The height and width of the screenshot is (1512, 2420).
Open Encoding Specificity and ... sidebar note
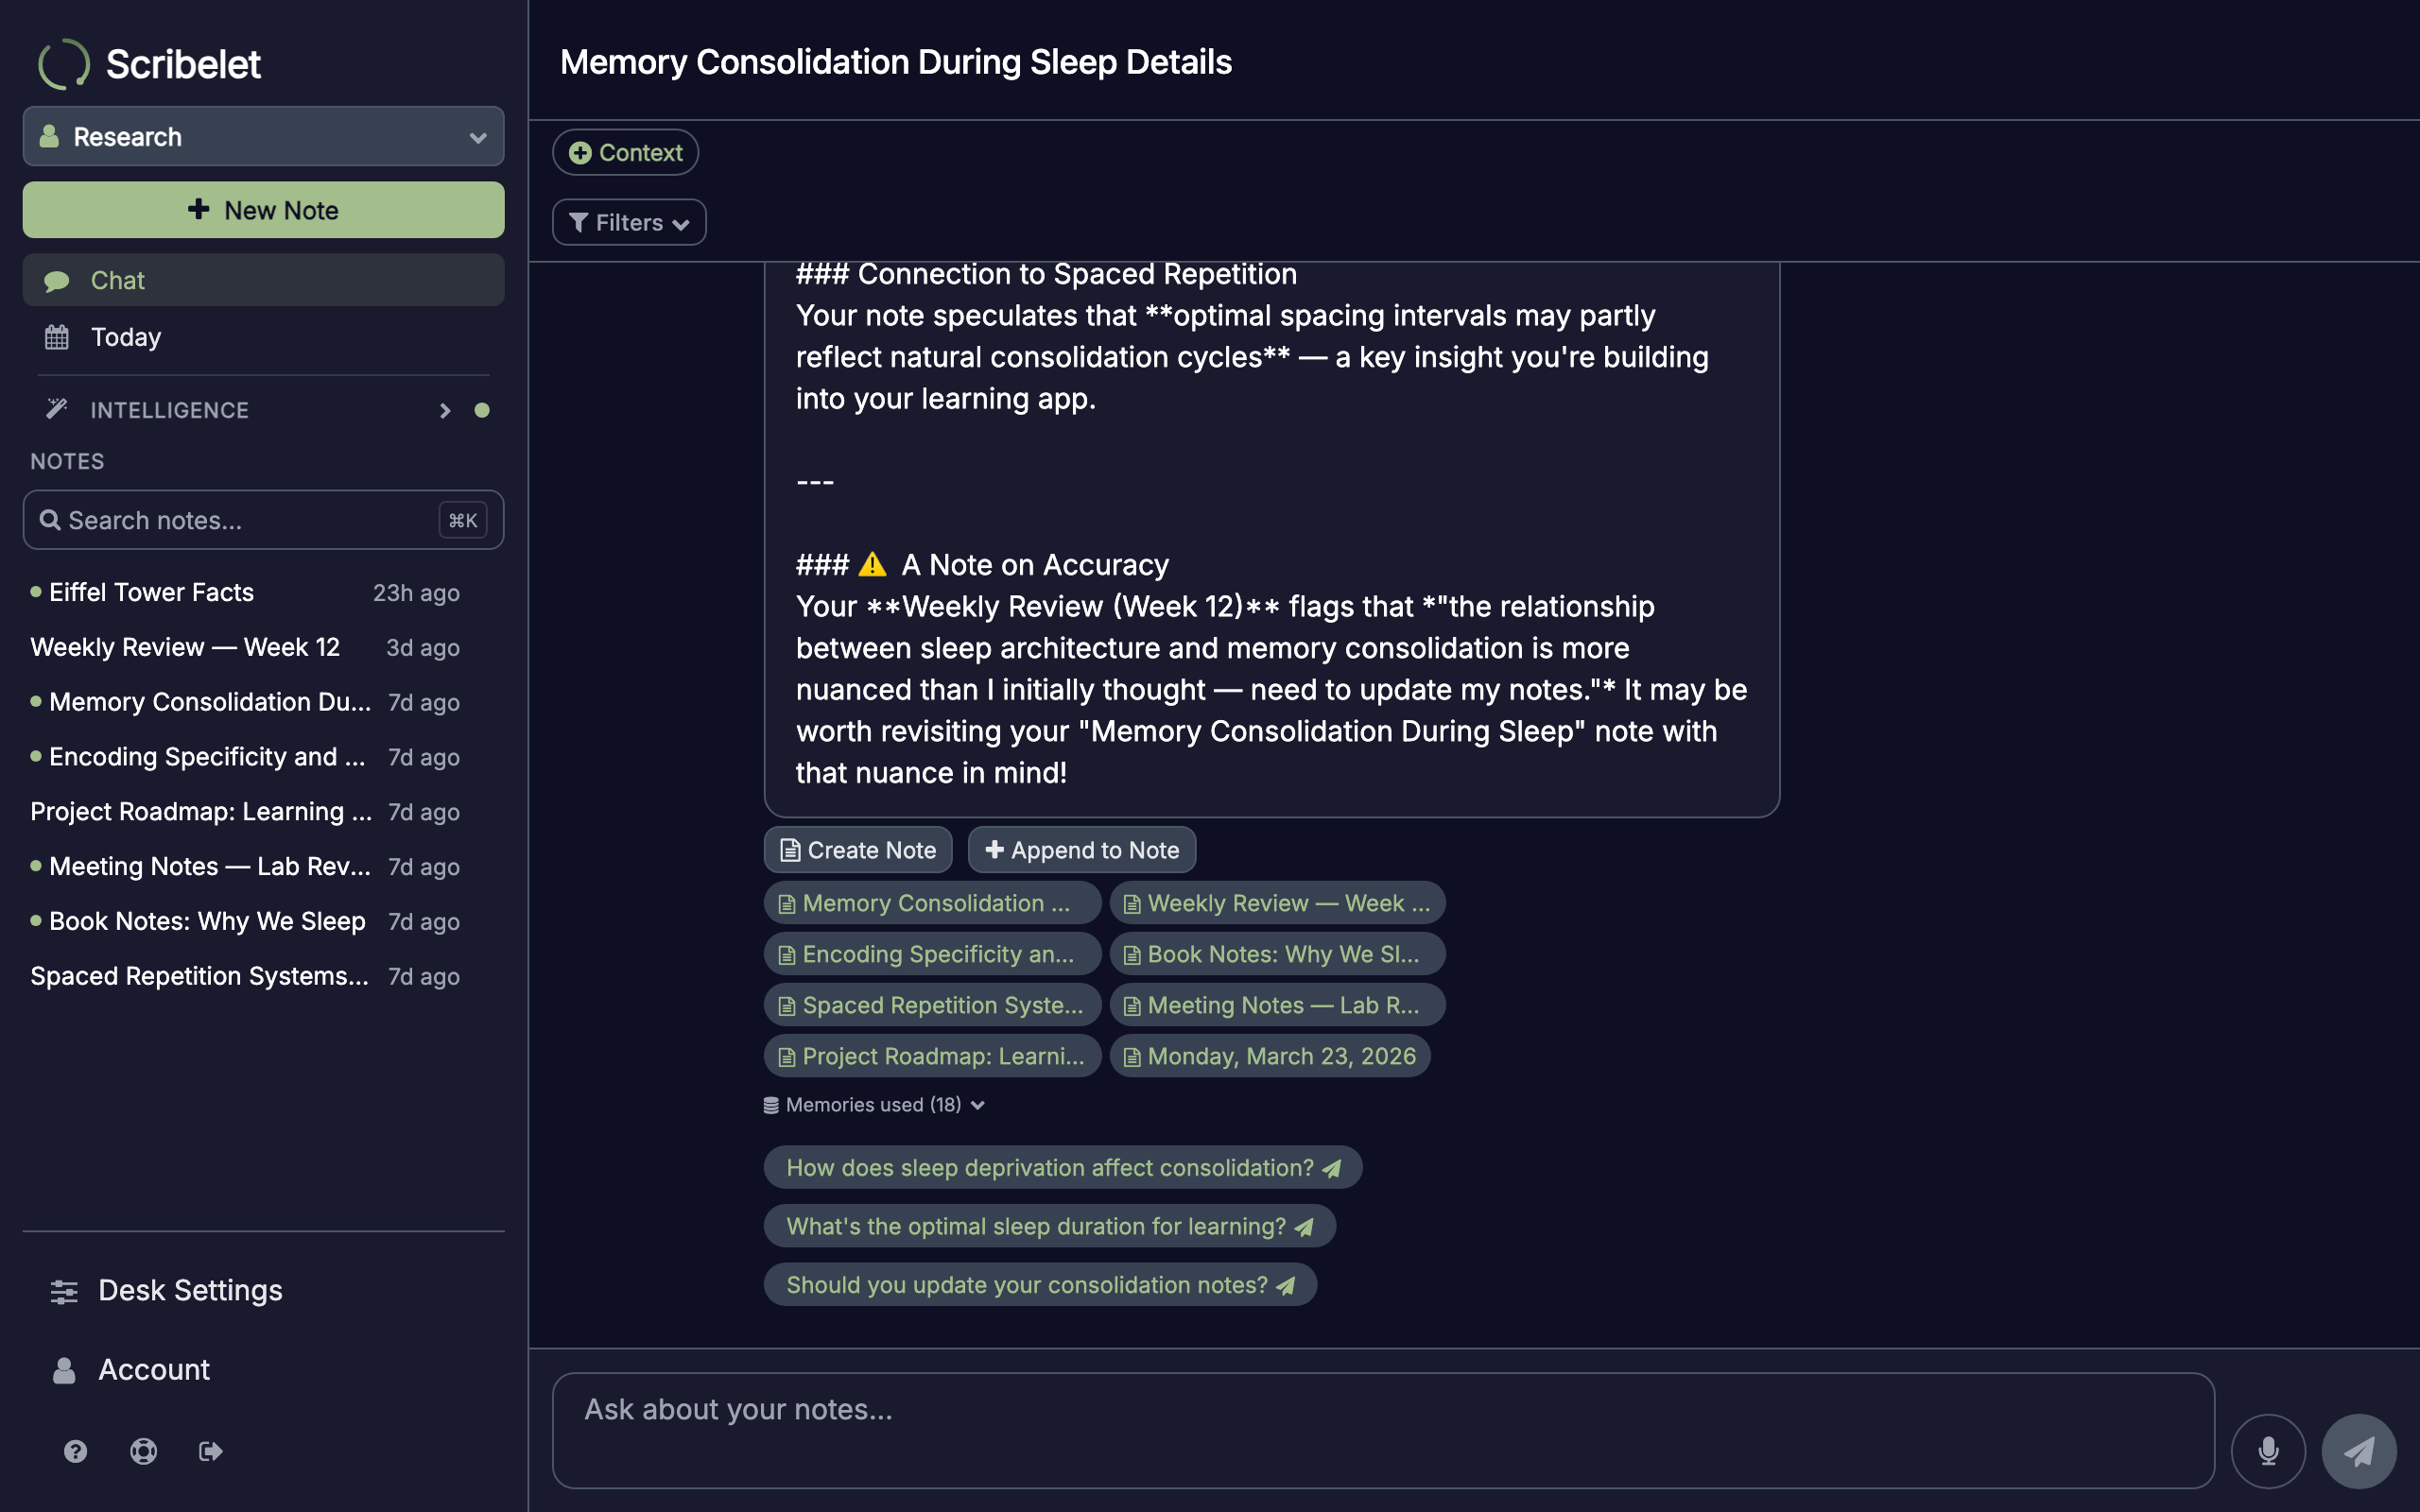pos(245,757)
